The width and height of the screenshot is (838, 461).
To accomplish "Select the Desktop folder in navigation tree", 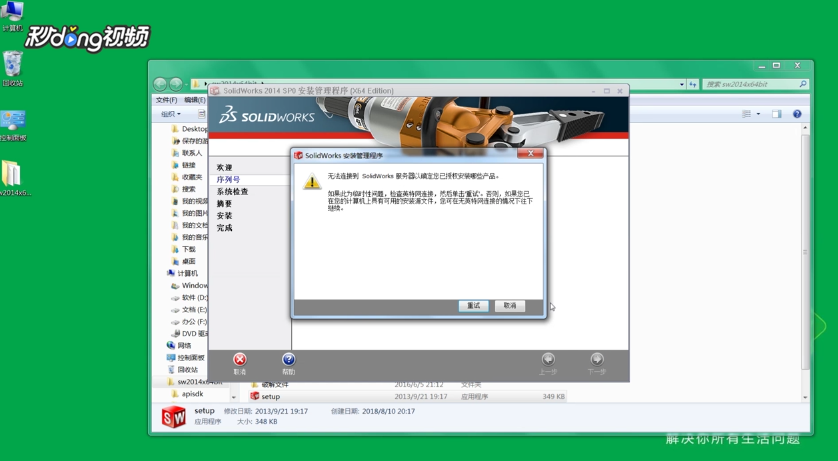I will [189, 129].
